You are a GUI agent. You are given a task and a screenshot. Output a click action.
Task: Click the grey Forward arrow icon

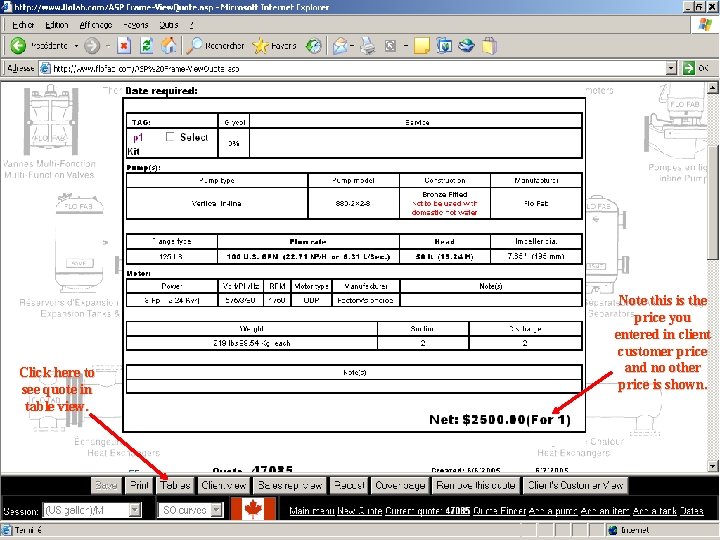92,45
